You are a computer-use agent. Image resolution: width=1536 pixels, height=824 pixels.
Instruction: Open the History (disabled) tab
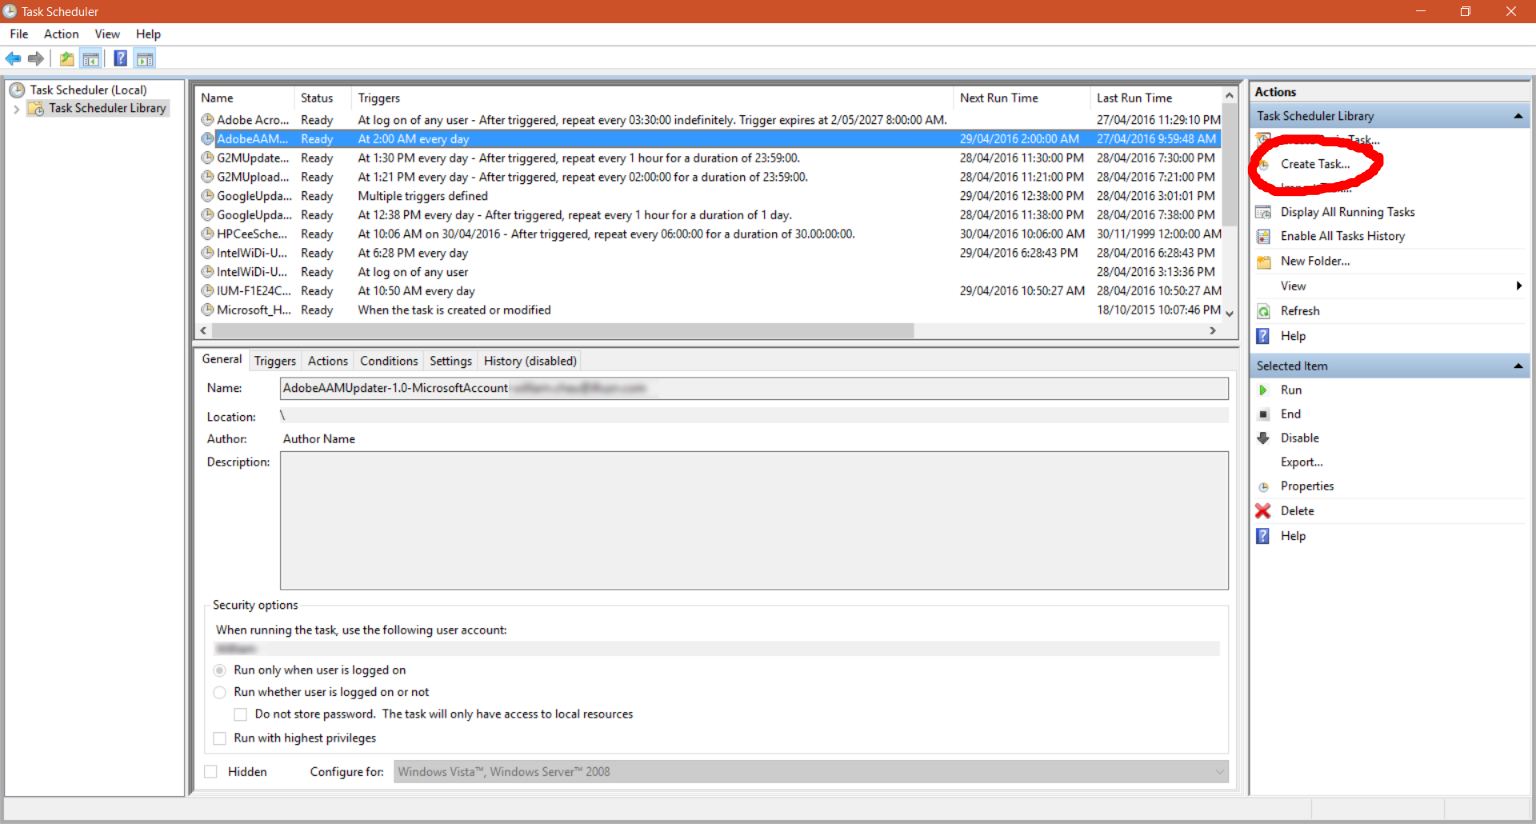pos(530,361)
